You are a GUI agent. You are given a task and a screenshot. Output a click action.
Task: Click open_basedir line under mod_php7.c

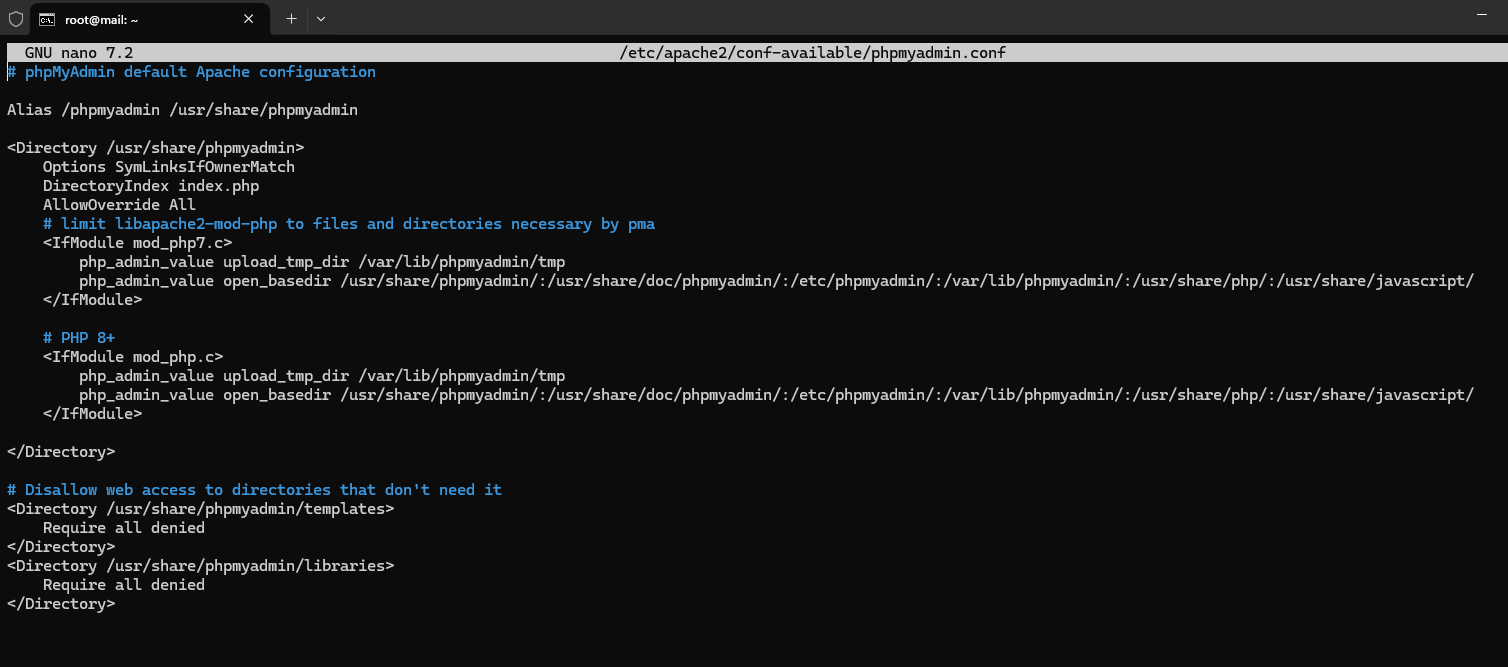[776, 281]
